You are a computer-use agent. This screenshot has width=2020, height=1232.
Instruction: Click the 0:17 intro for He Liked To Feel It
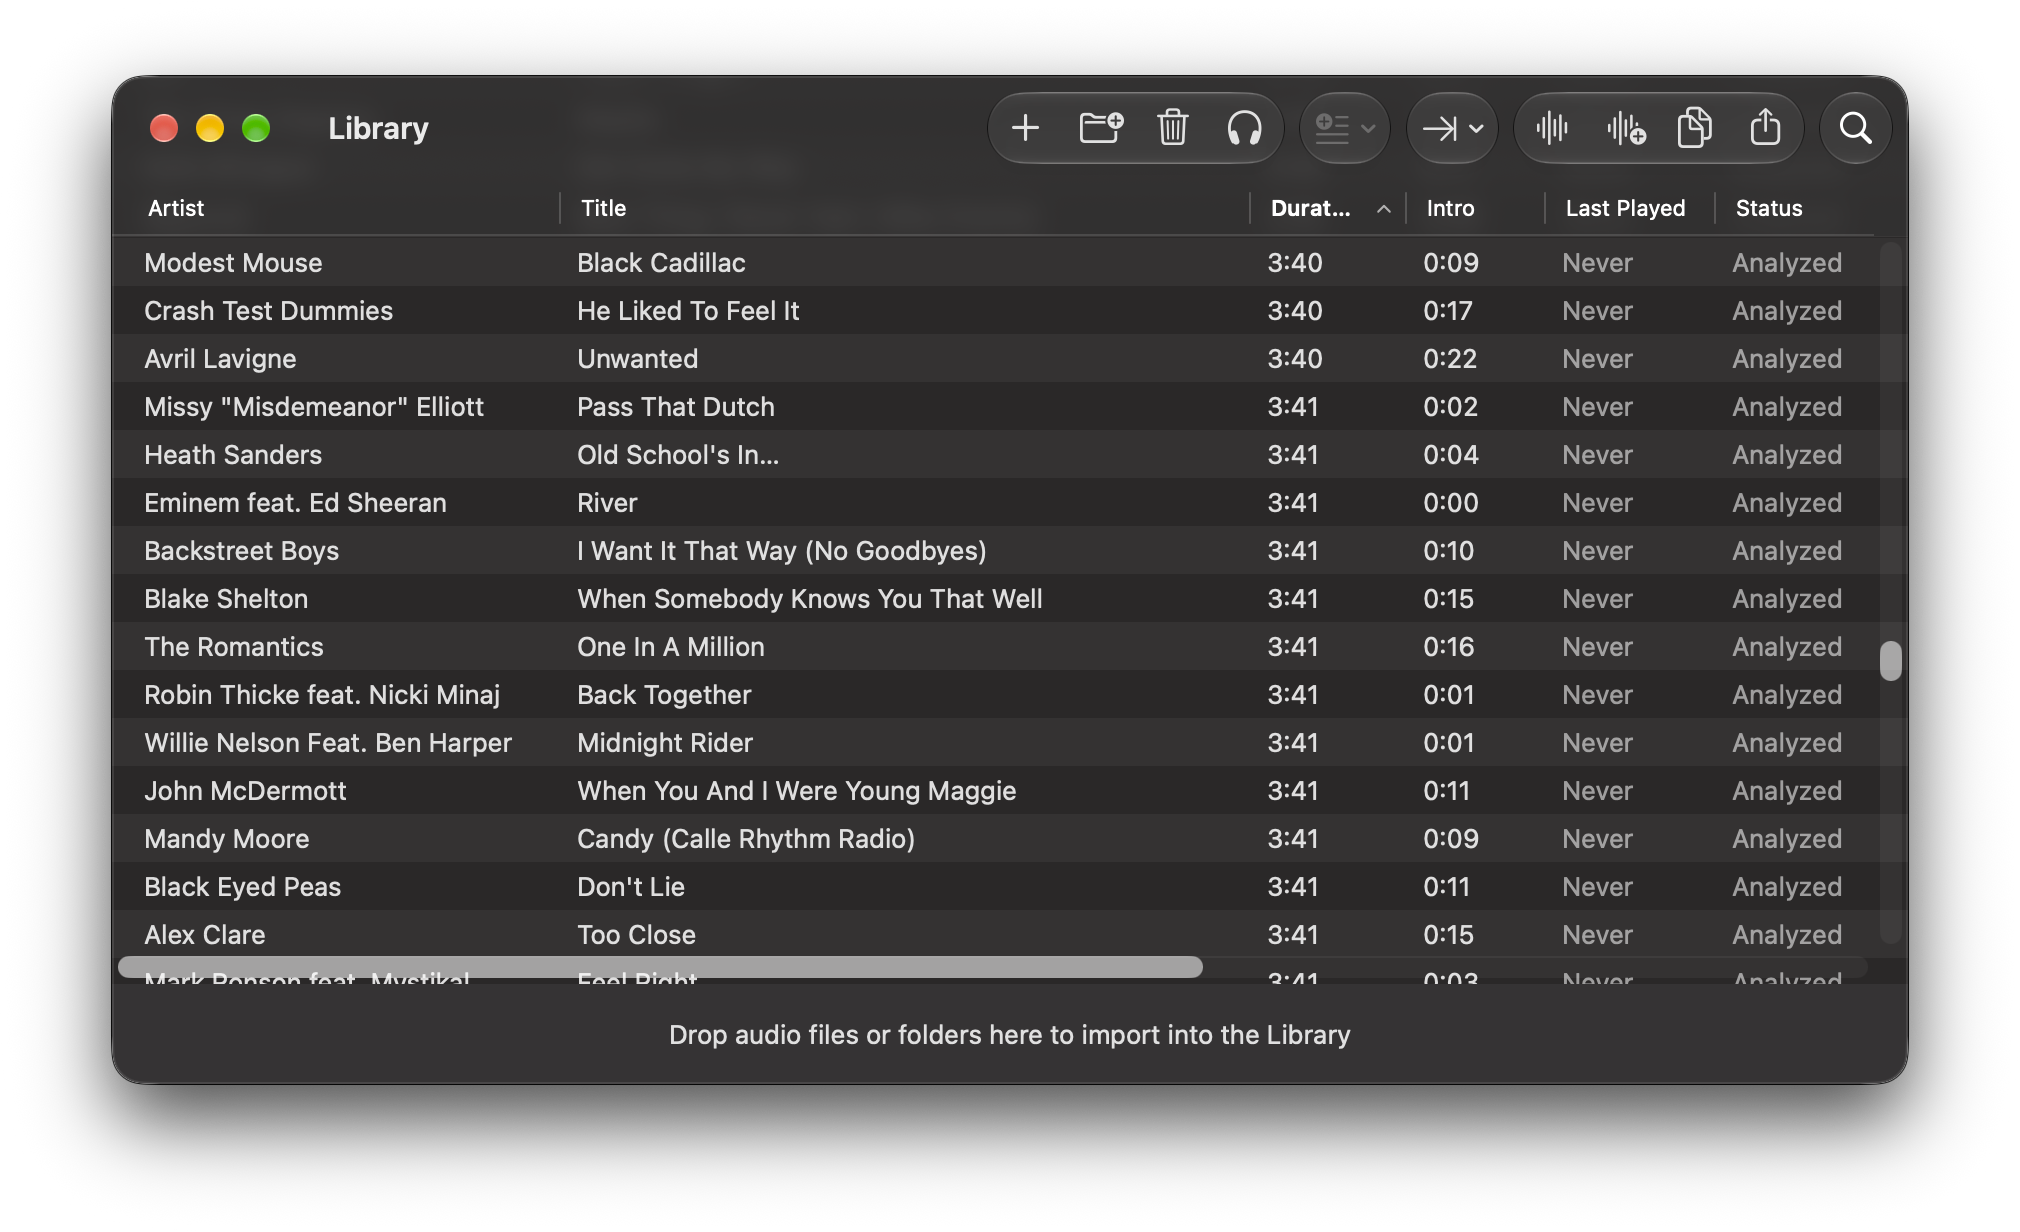(x=1447, y=310)
